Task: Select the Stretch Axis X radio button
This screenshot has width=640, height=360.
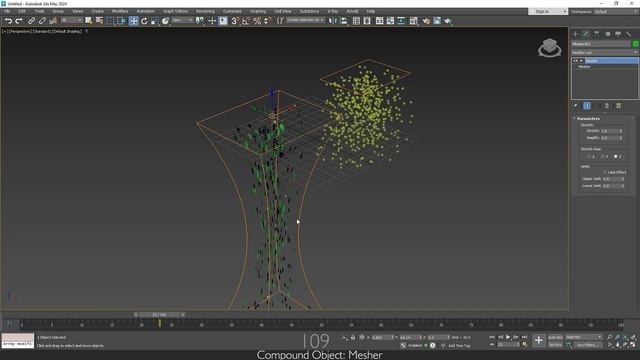Action: (589, 156)
